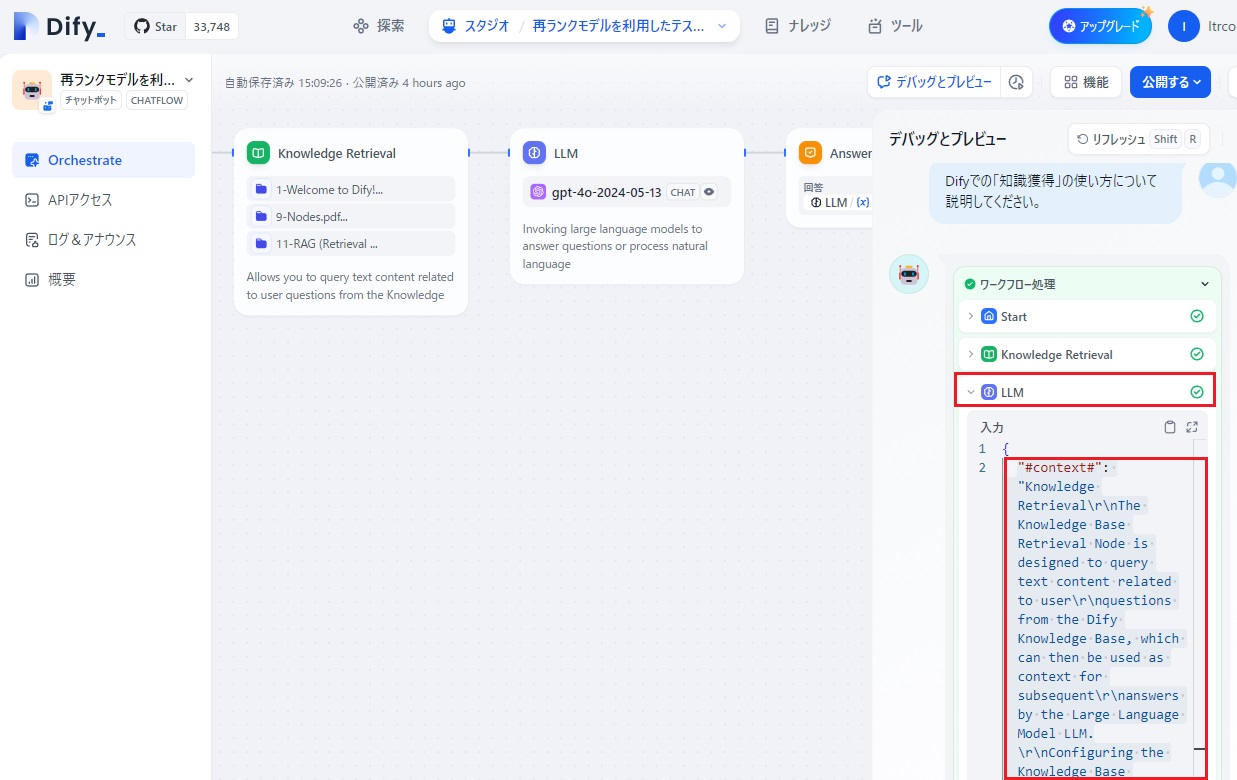This screenshot has width=1237, height=780.
Task: Click the OpenAI model icon in LLM node
Action: [538, 192]
